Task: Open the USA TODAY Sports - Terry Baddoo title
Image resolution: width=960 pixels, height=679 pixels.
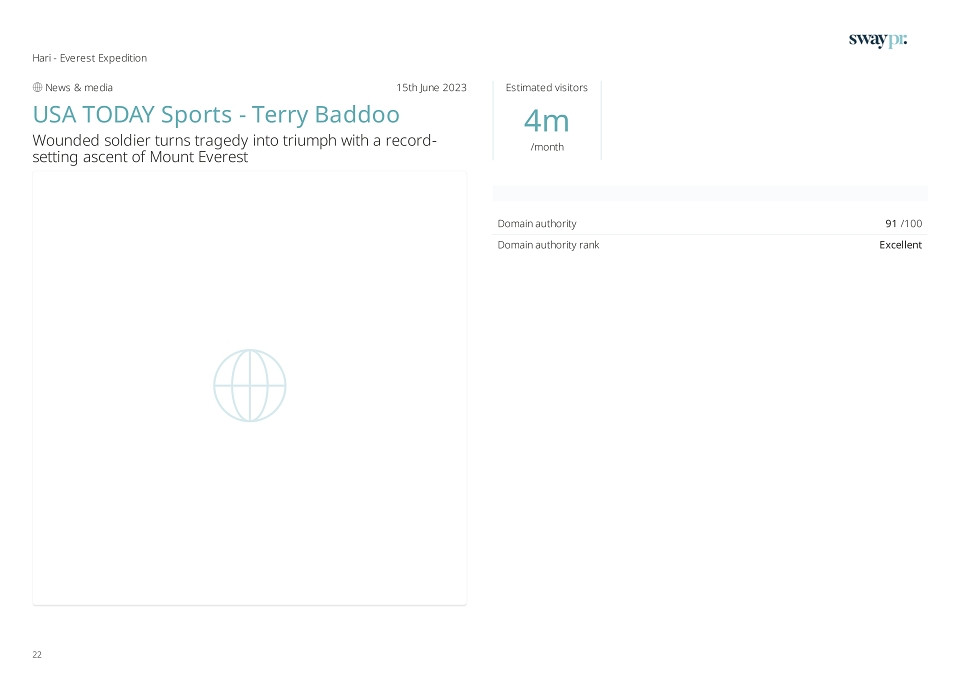Action: coord(216,114)
